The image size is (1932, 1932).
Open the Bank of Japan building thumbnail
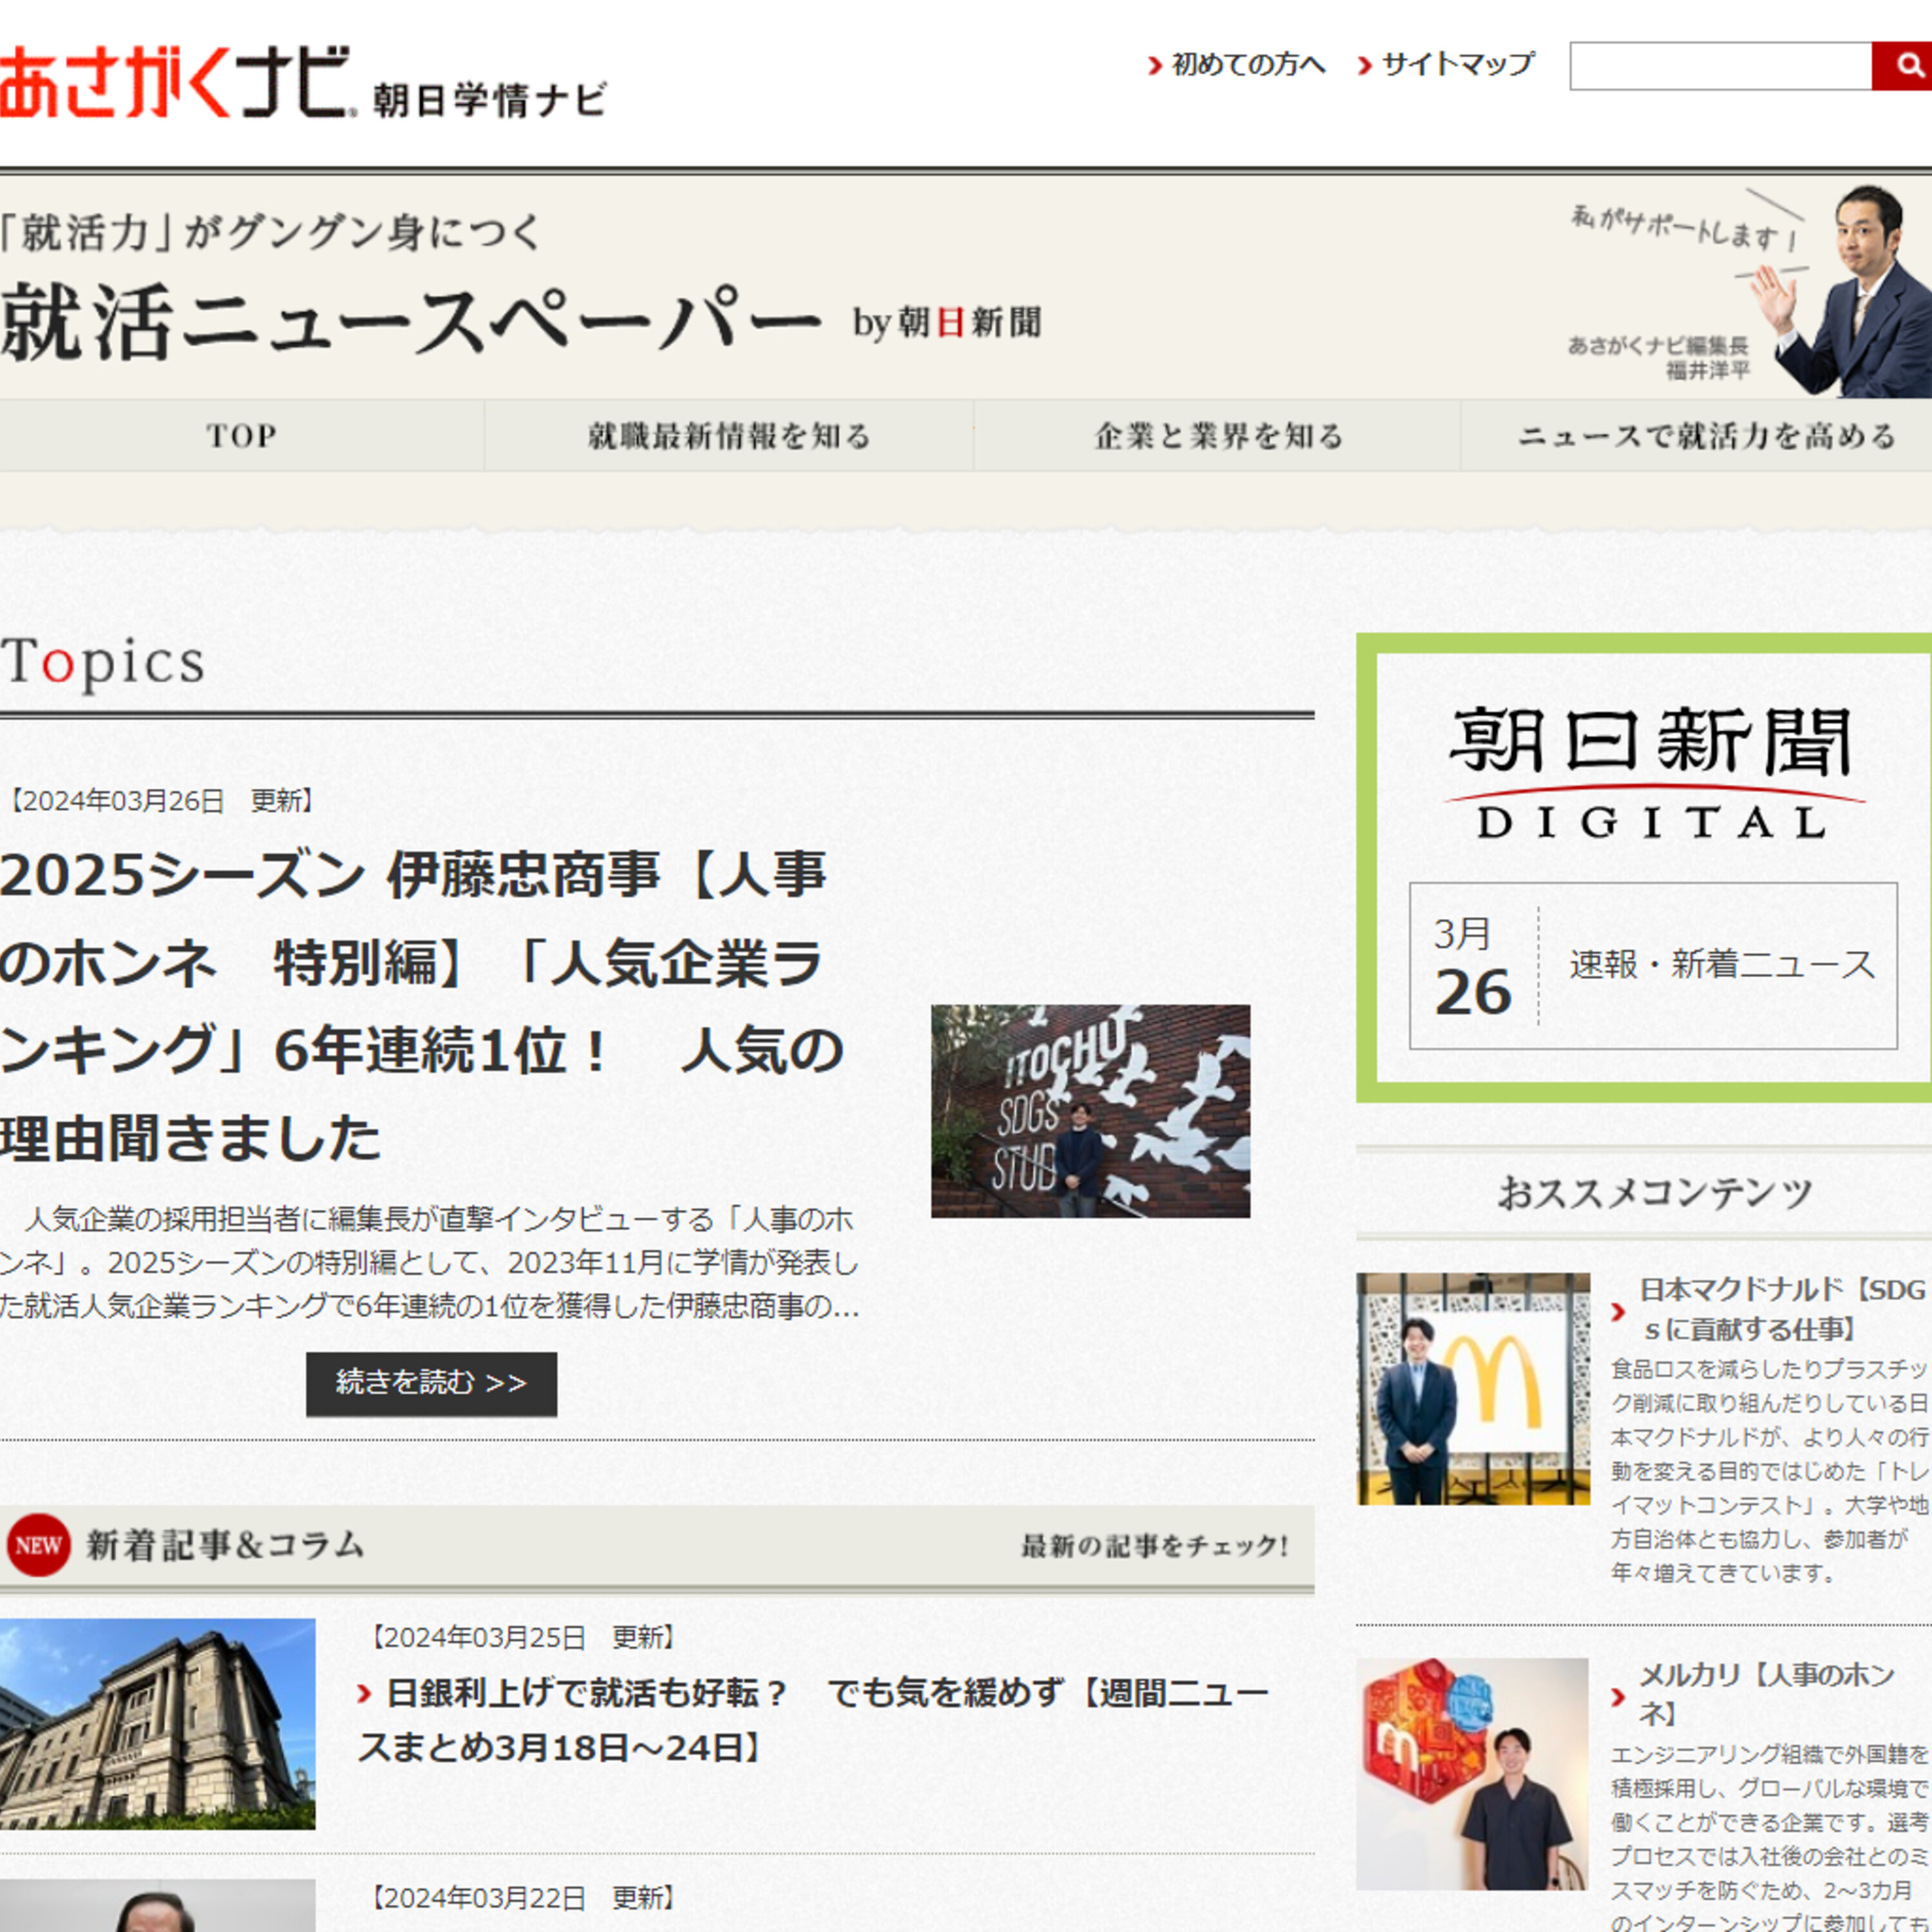click(157, 1724)
